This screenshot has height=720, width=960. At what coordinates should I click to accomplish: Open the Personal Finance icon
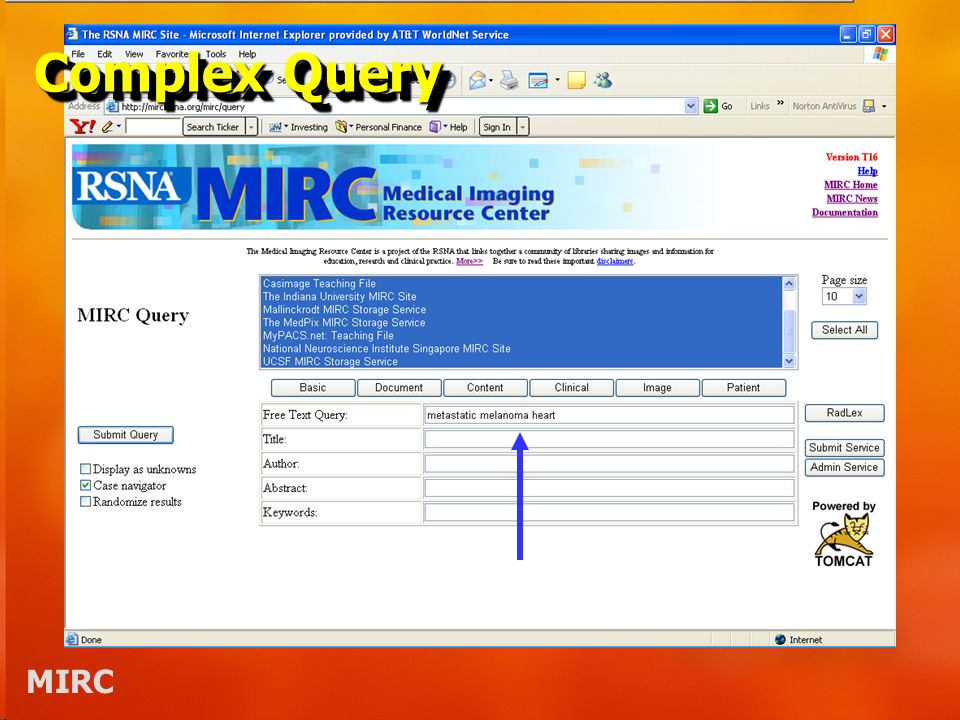341,127
